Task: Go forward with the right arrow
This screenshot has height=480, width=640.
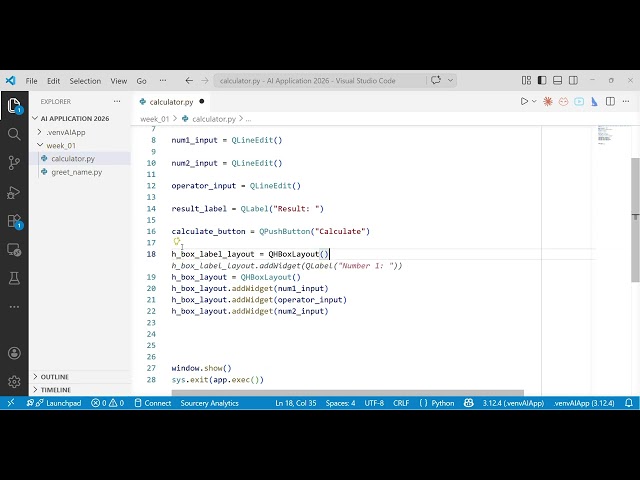Action: [204, 80]
